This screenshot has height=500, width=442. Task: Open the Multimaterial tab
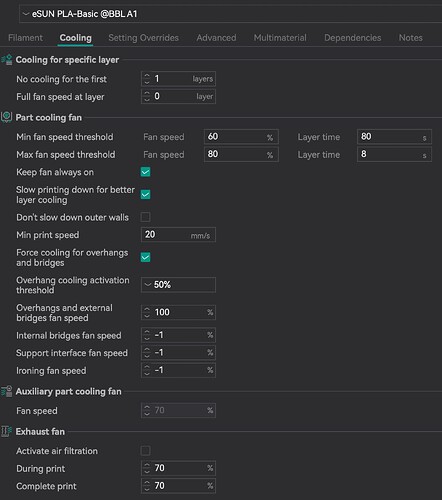[x=280, y=38]
